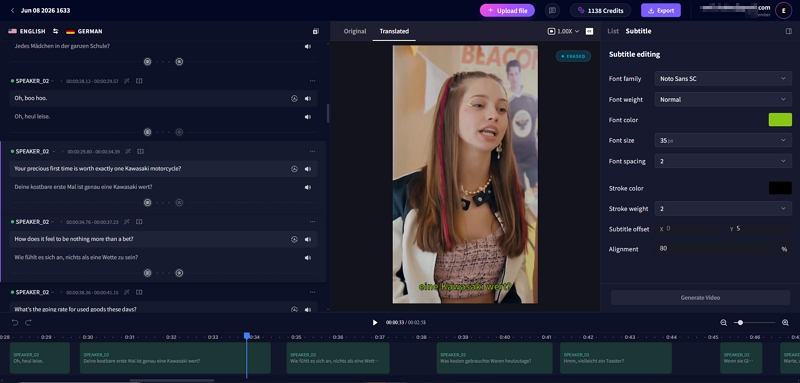Viewport: 800px width, 383px height.
Task: Open more options for the Kawasaki motorcycle segment
Action: (312, 151)
